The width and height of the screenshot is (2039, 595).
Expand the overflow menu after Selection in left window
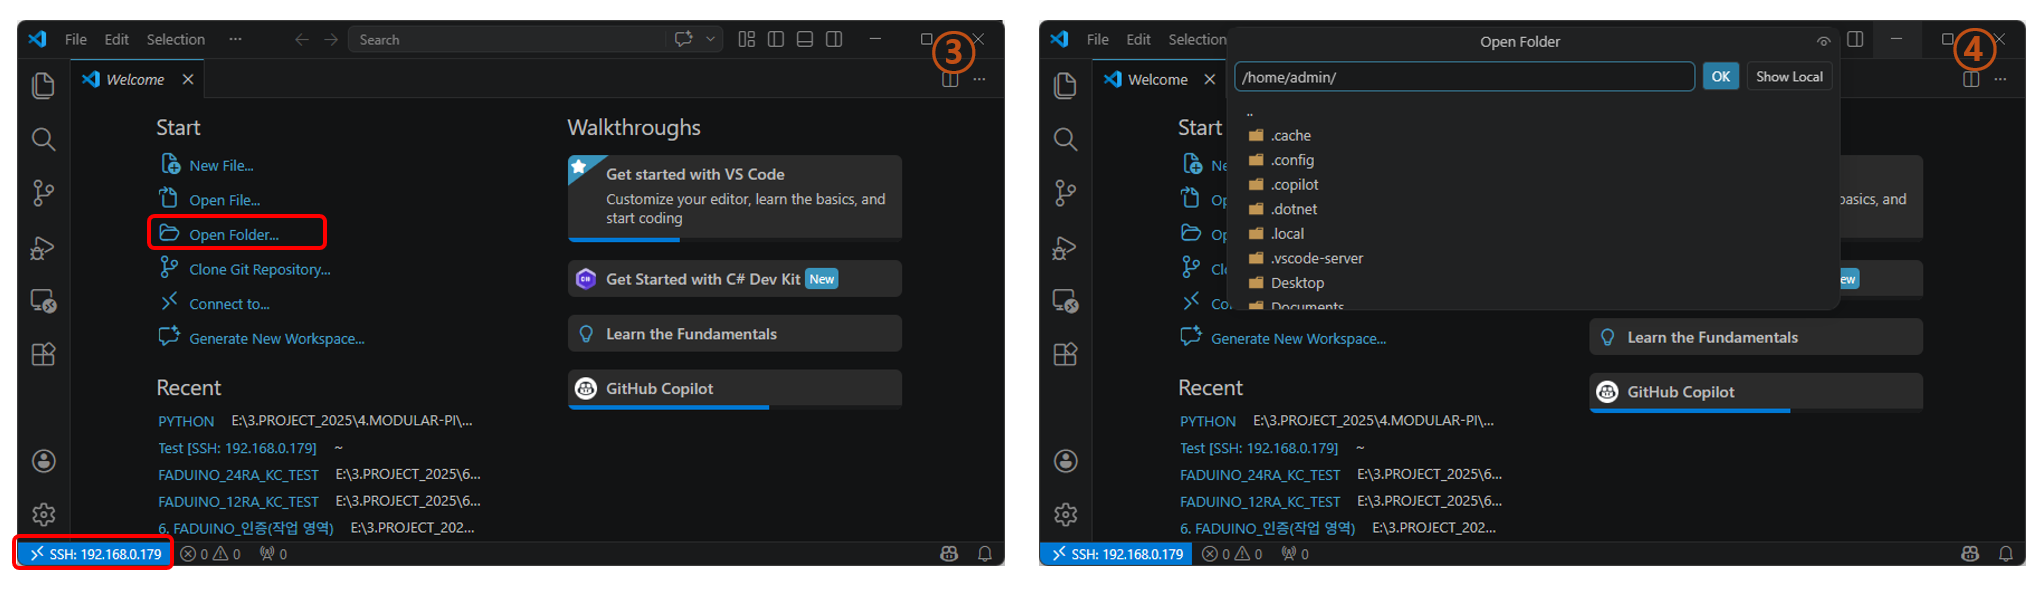coord(235,39)
